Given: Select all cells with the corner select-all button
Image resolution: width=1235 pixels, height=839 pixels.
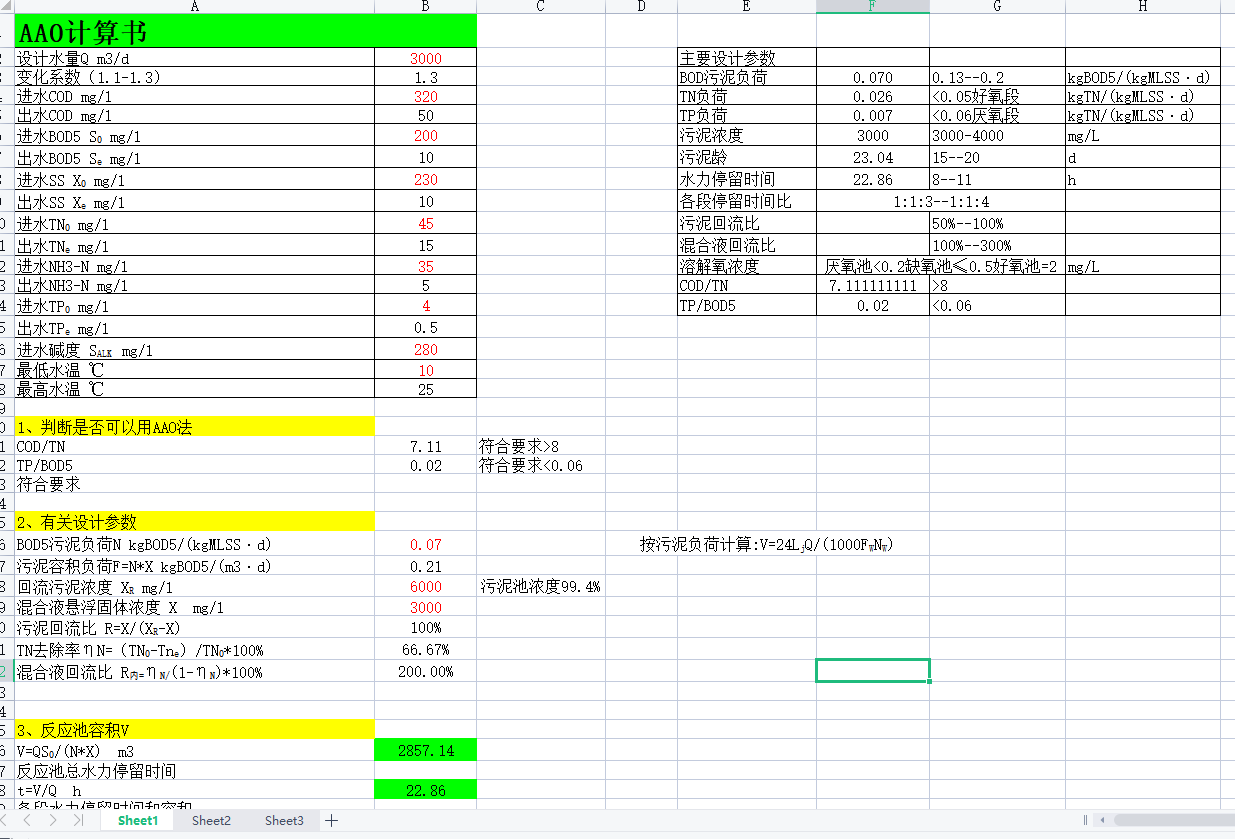Looking at the screenshot, I should [x=6, y=6].
